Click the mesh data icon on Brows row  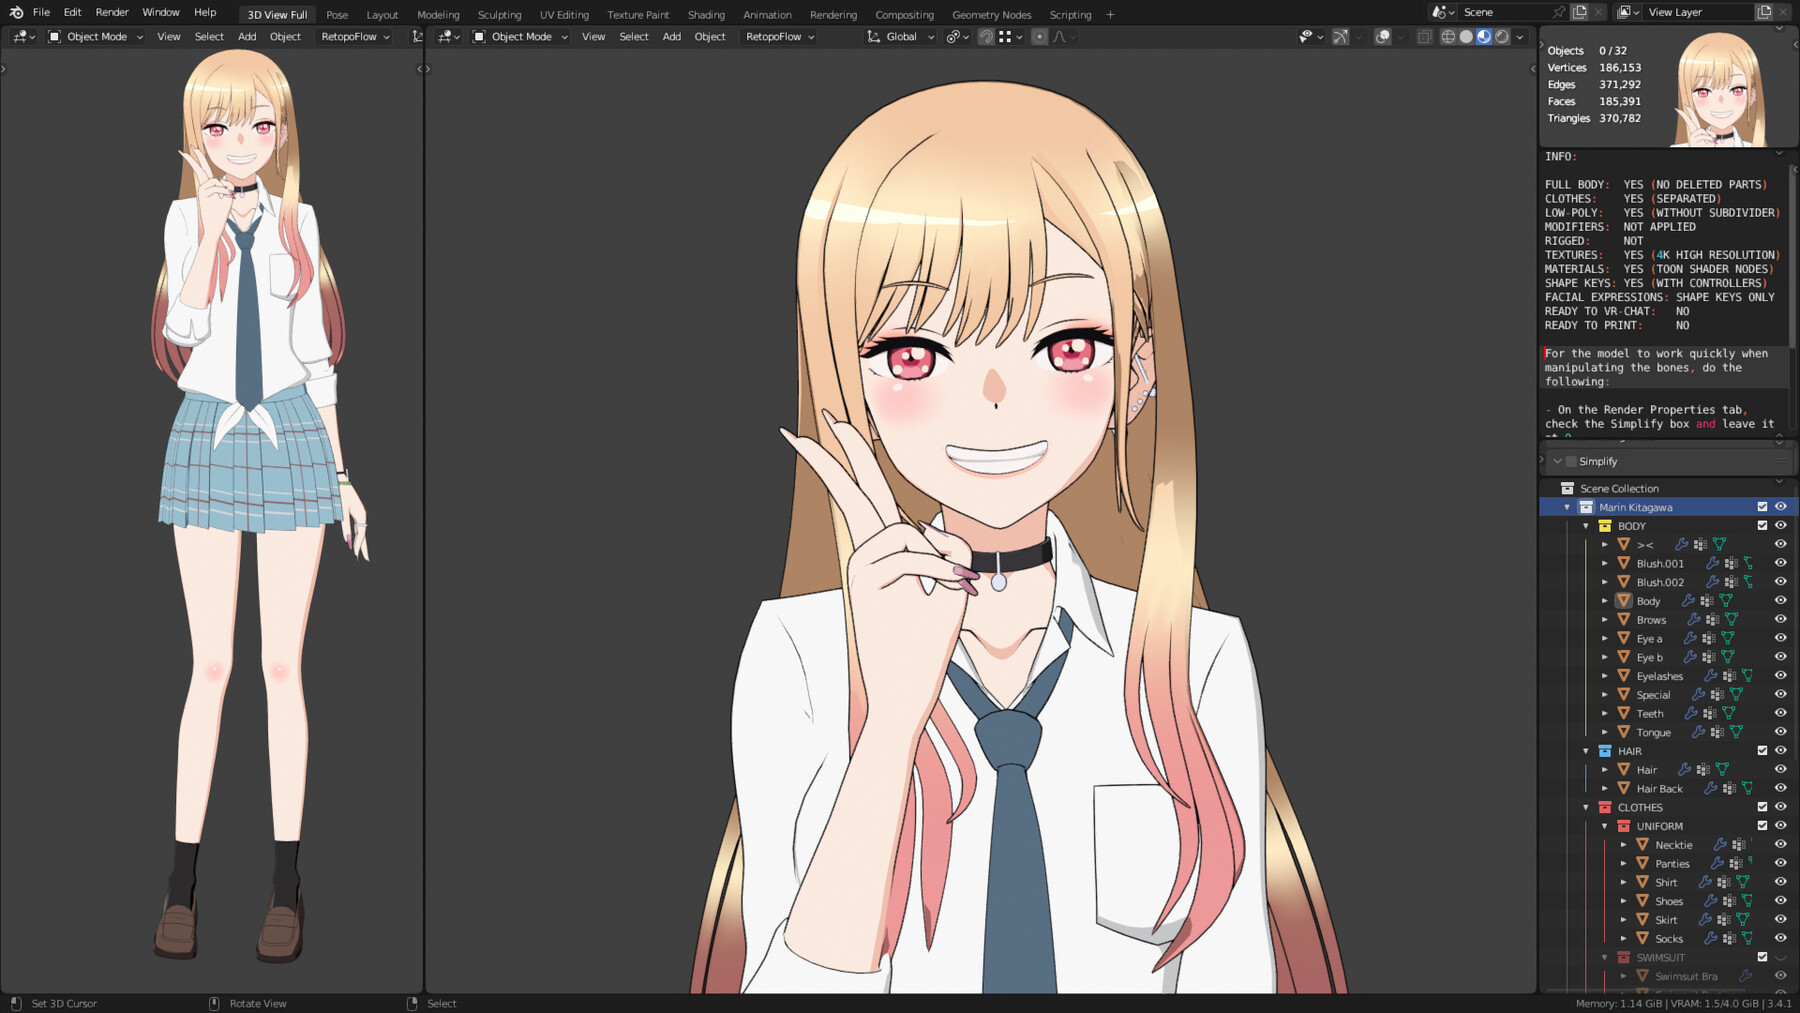click(1731, 620)
